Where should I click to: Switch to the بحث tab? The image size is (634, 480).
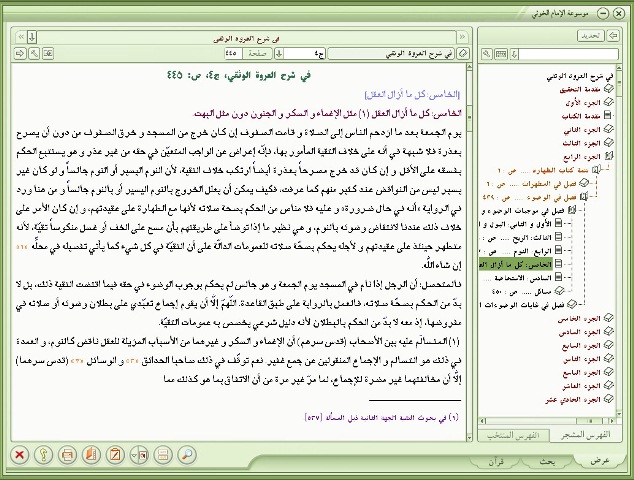(548, 461)
